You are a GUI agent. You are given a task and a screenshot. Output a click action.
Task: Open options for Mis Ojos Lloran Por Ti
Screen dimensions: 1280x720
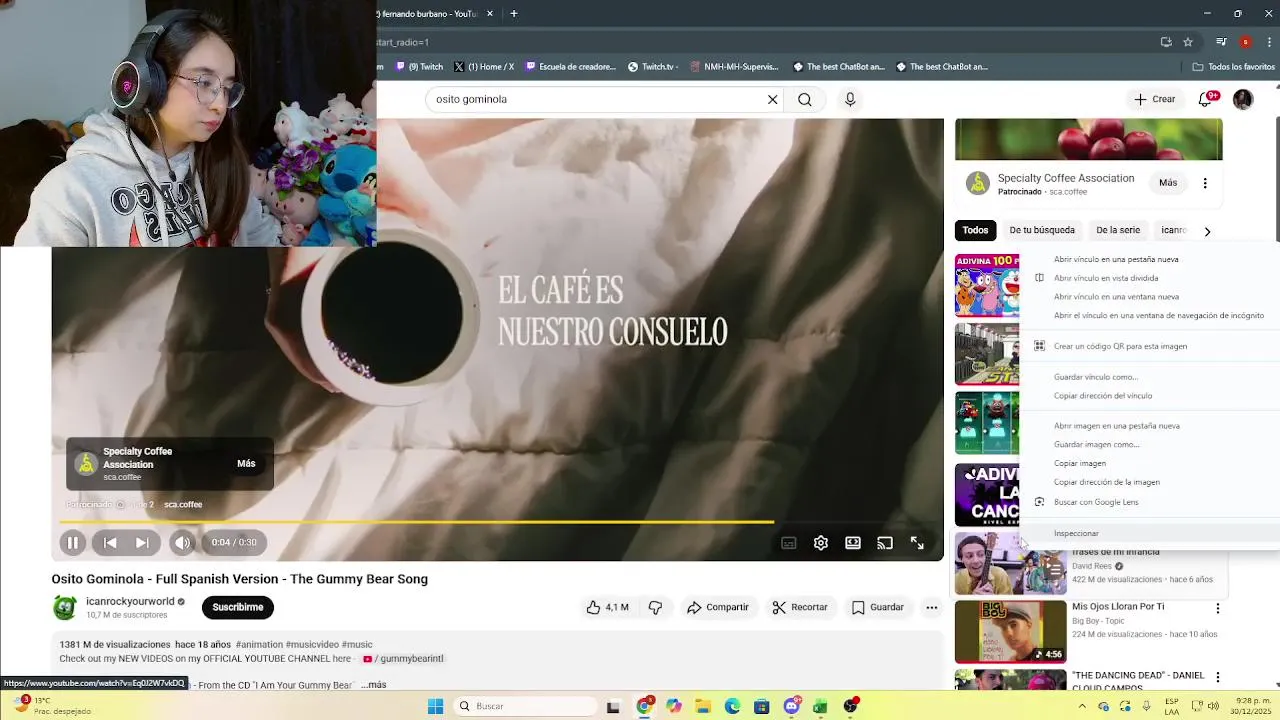coord(1217,609)
